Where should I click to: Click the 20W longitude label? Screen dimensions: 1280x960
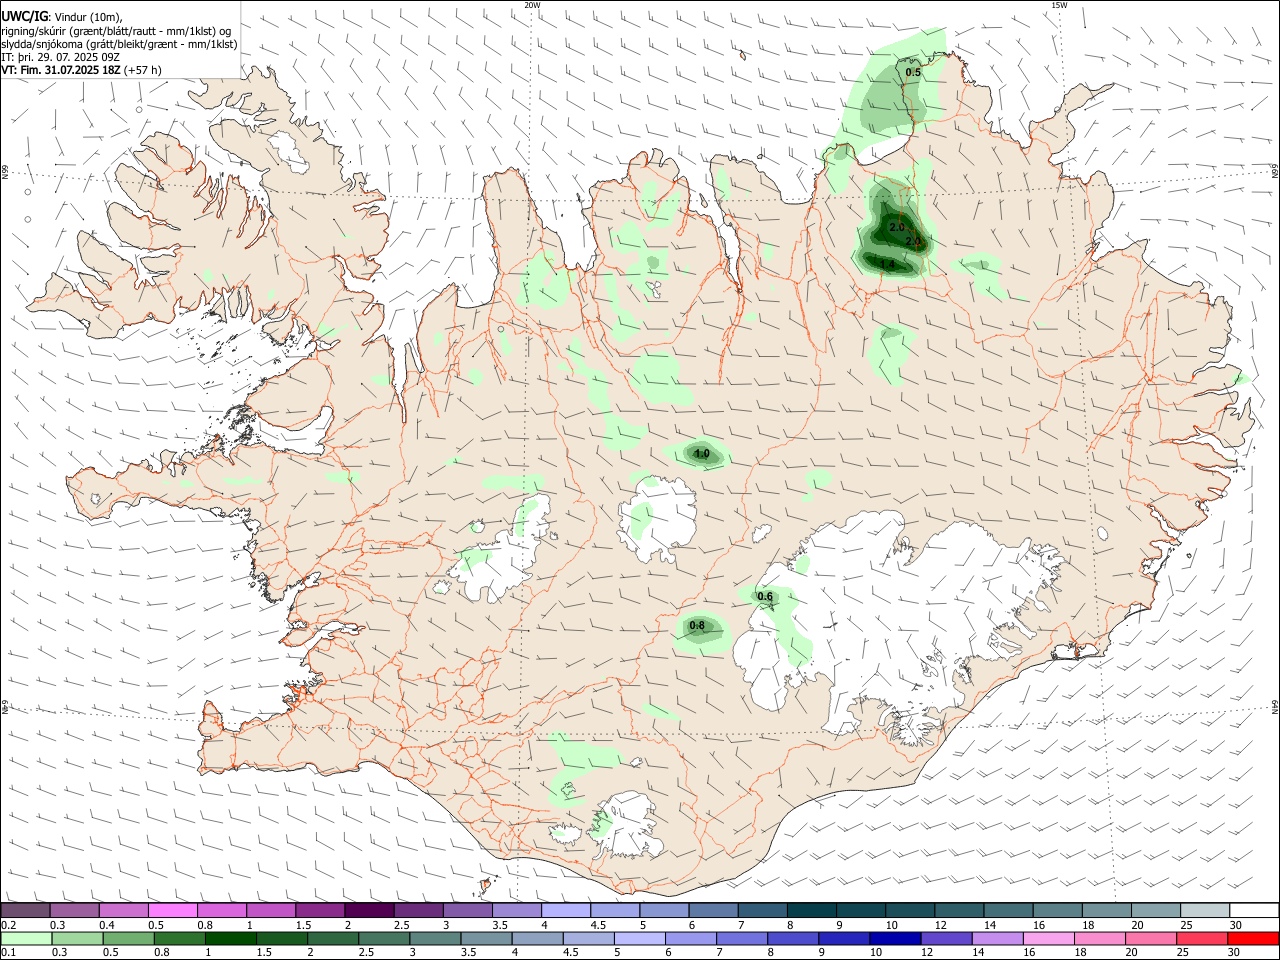pos(532,5)
